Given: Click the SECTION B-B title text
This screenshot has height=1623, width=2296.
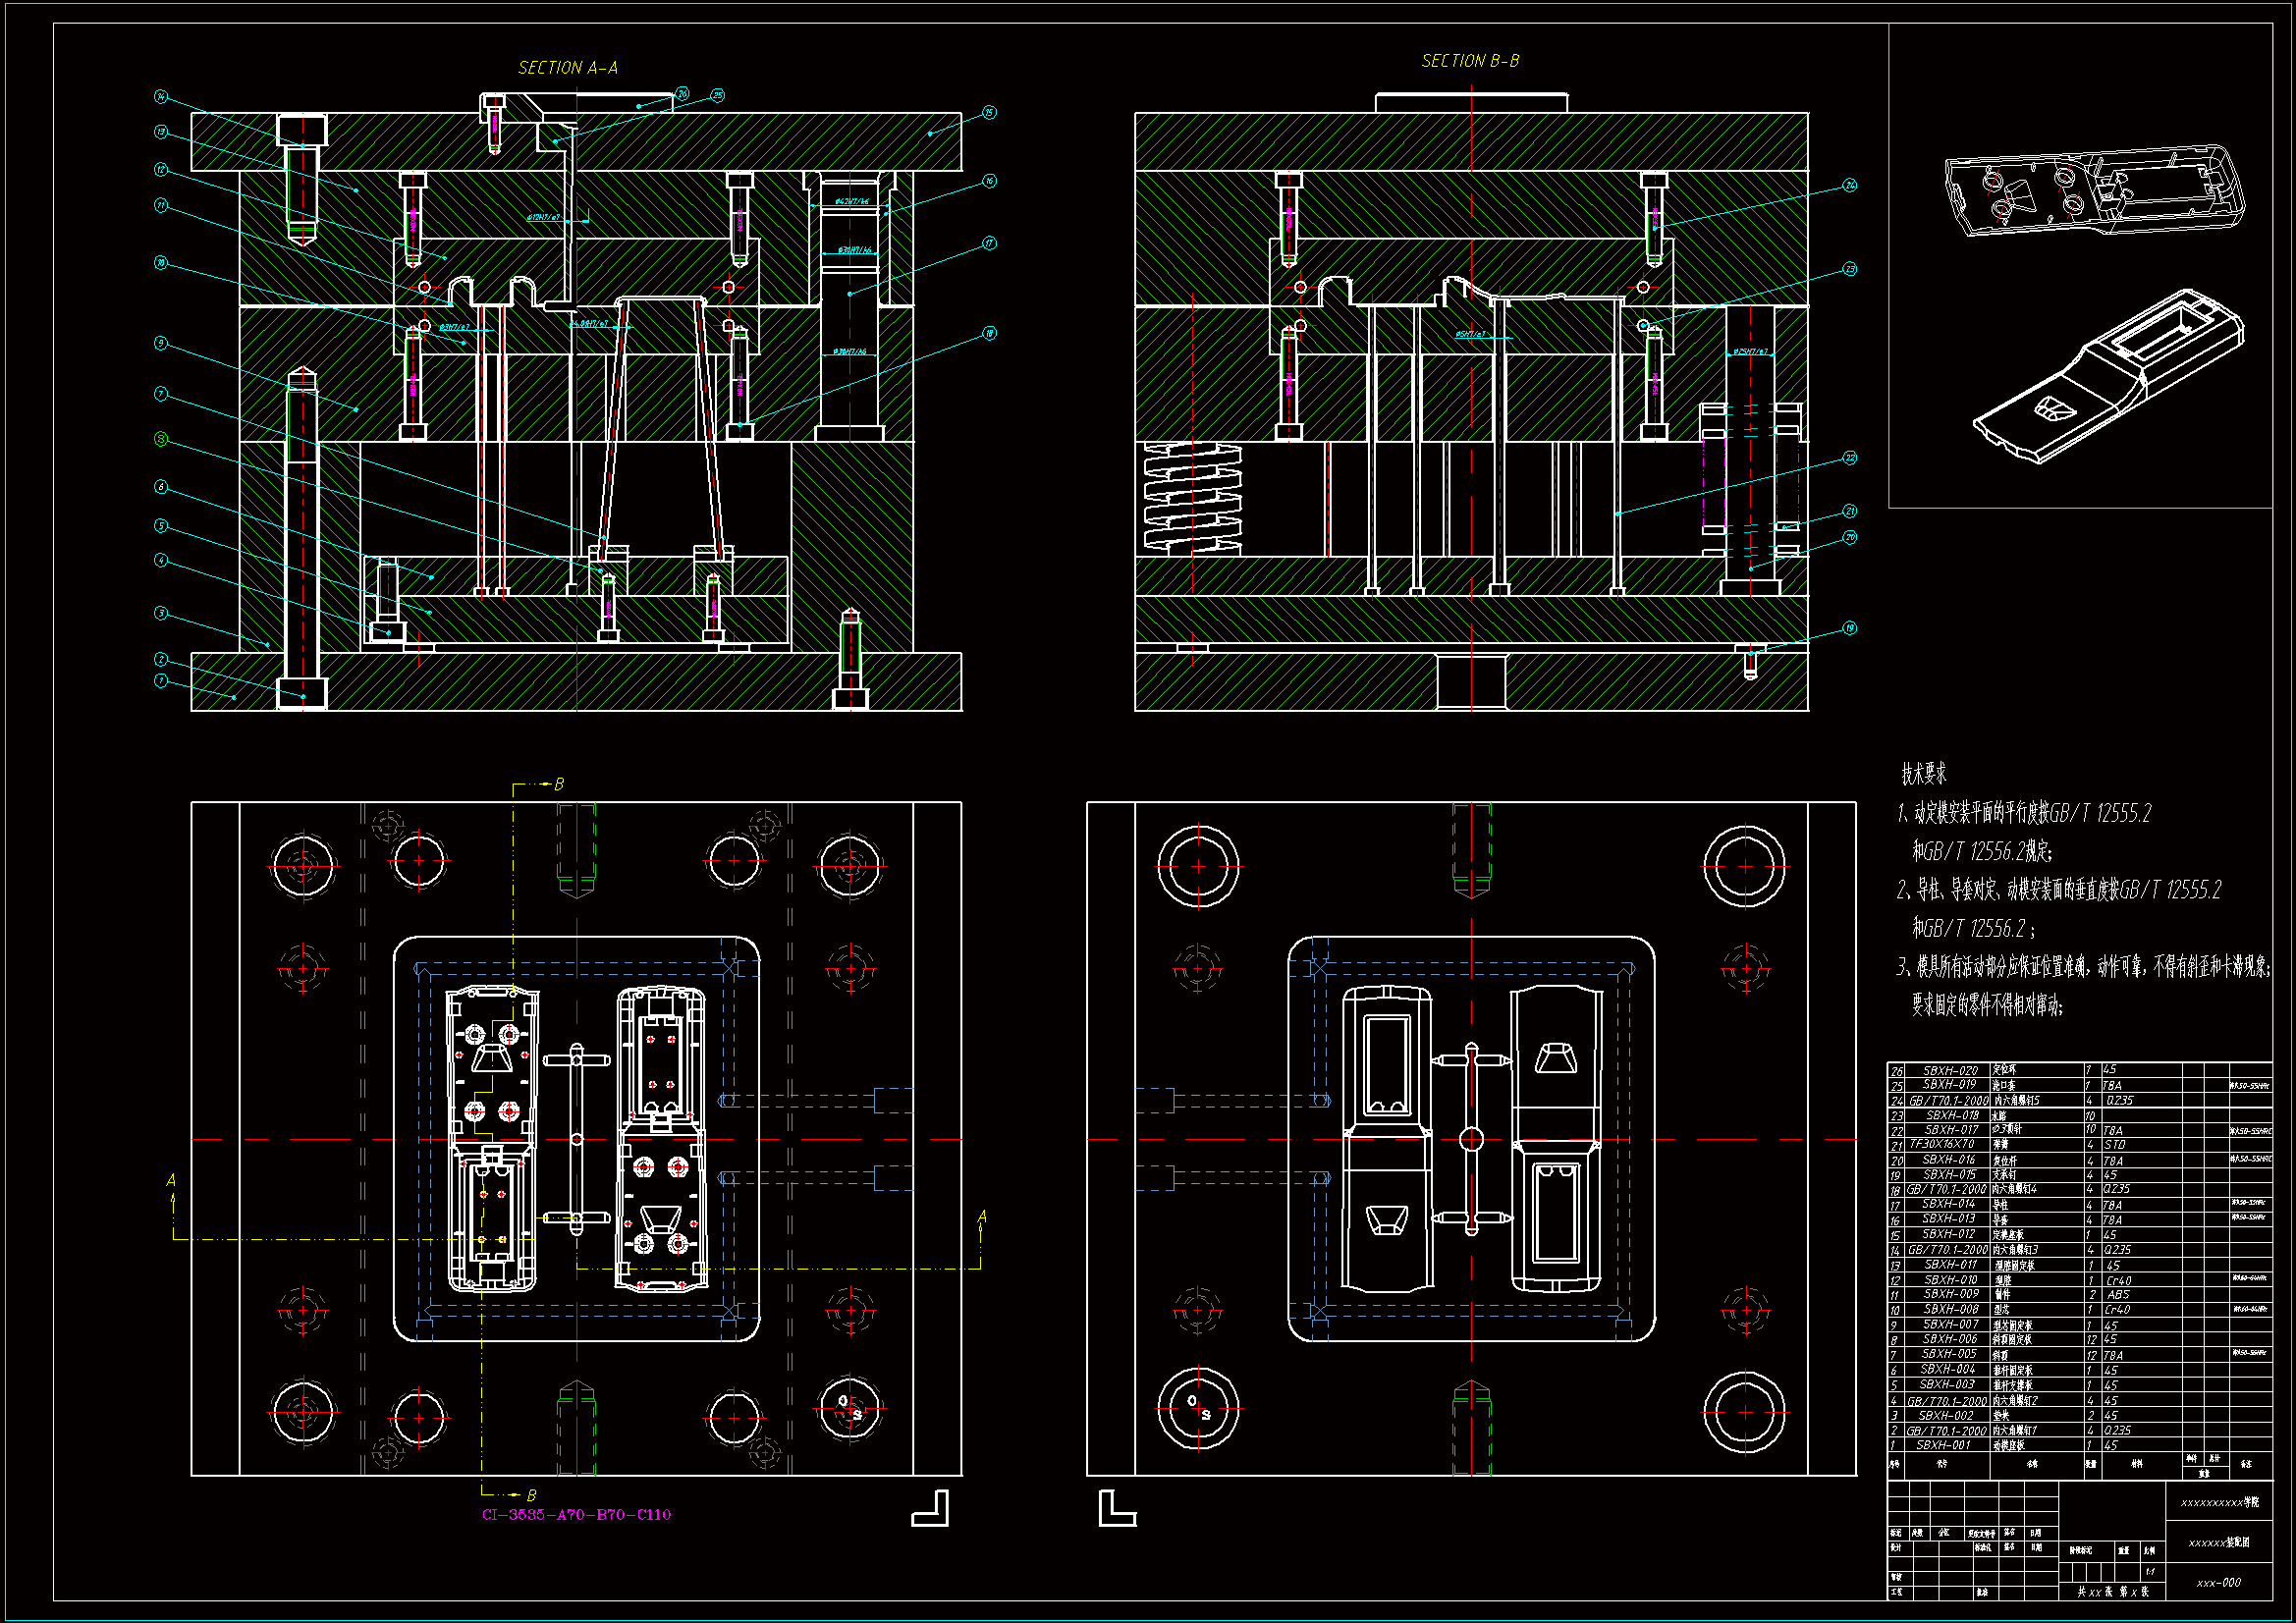Looking at the screenshot, I should click(1470, 61).
